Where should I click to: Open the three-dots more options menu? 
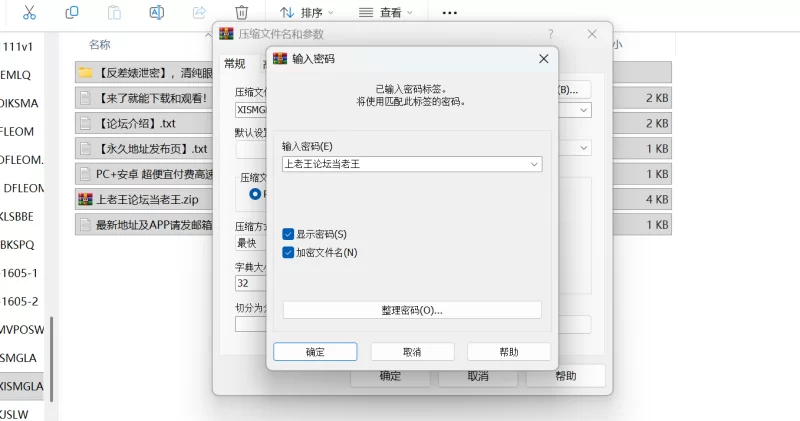tap(449, 13)
